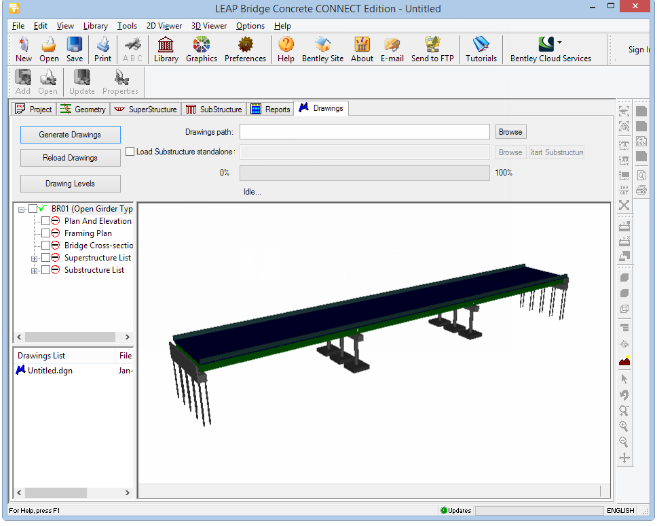Click the Properties toolbar icon
Image resolution: width=657 pixels, height=526 pixels.
click(120, 82)
